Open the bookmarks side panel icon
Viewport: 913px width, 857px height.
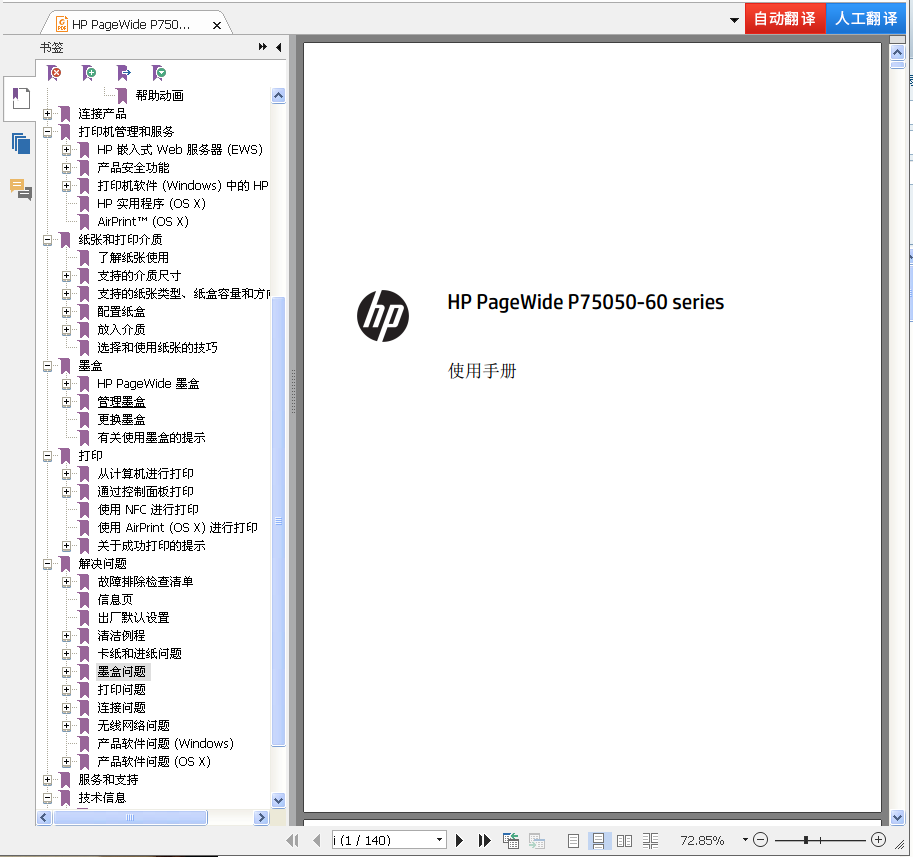tap(21, 98)
